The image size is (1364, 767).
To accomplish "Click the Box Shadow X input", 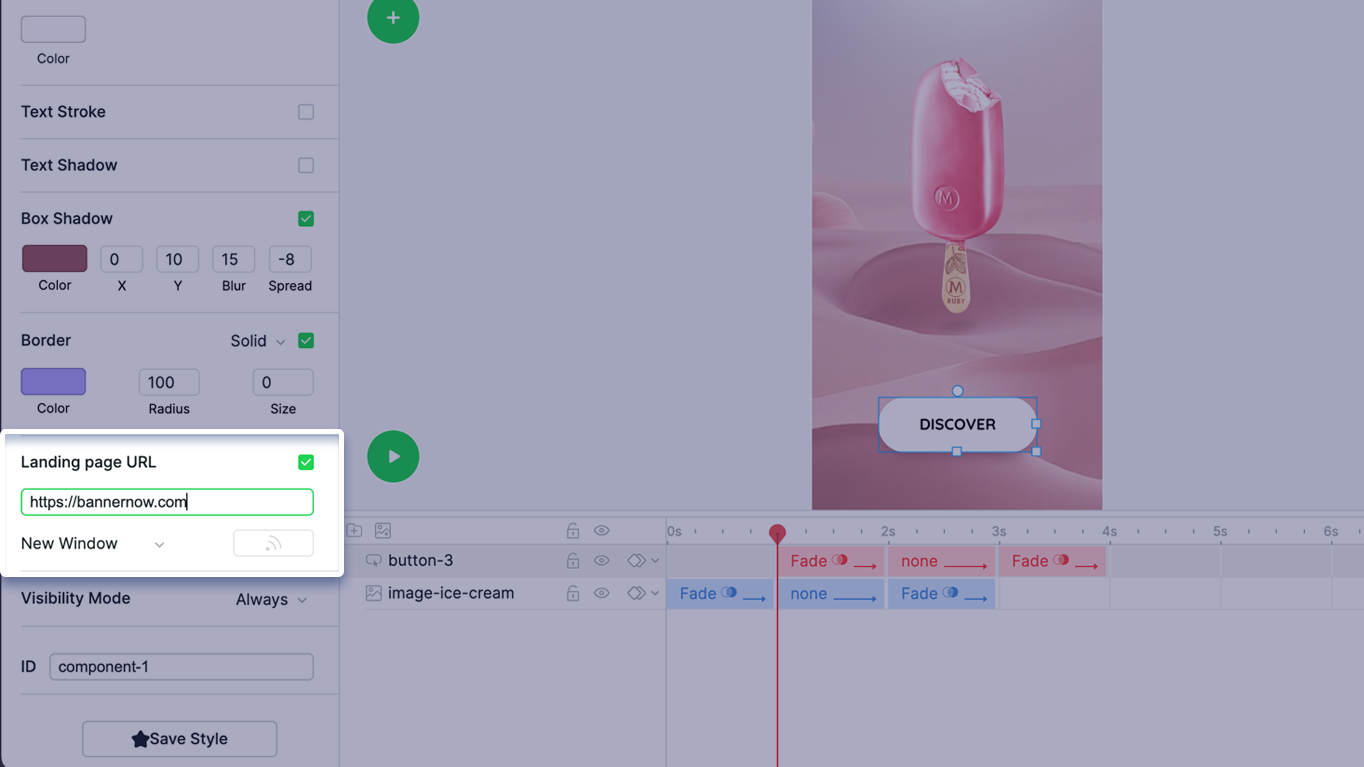I will coord(122,259).
